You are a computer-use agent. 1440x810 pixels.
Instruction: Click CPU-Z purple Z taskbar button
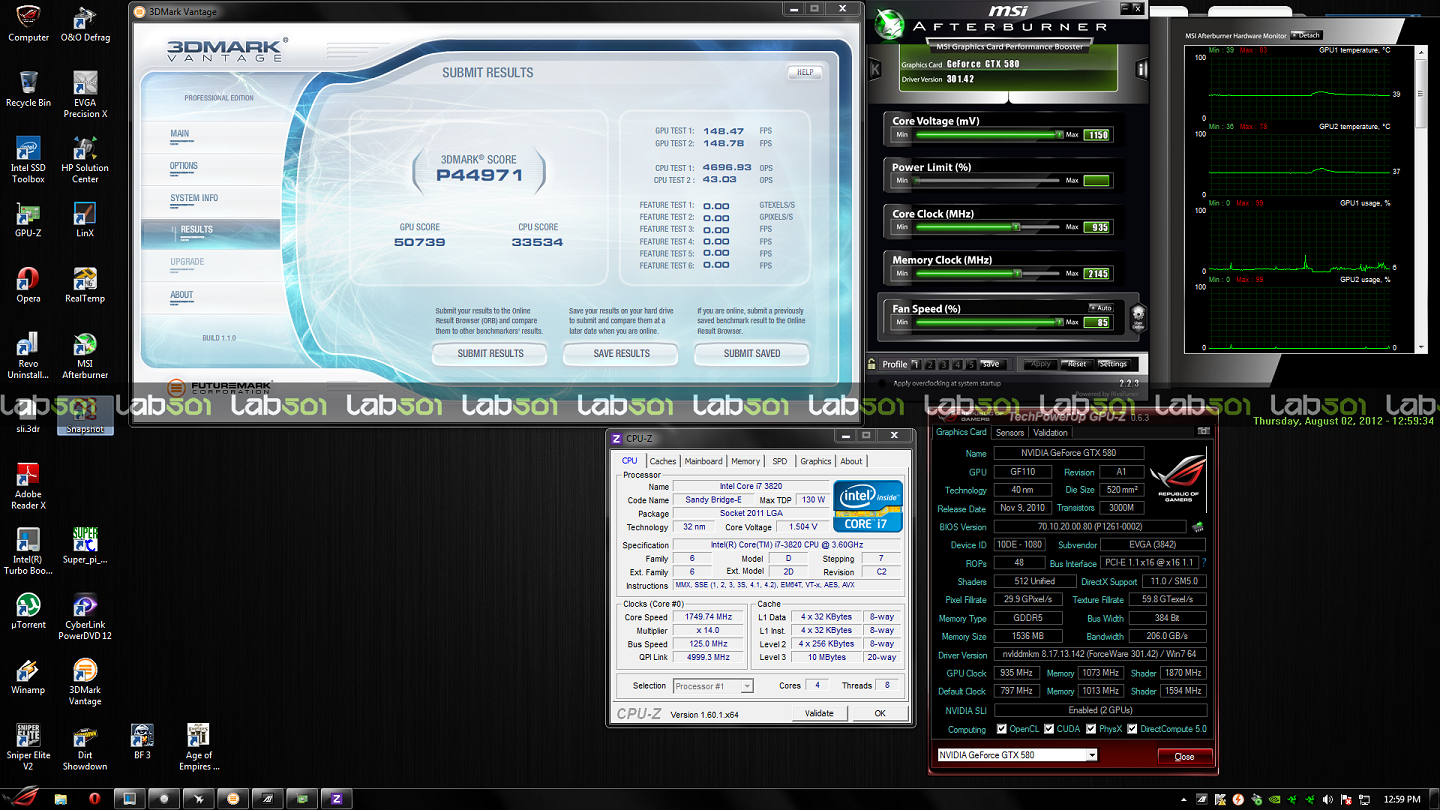[336, 799]
